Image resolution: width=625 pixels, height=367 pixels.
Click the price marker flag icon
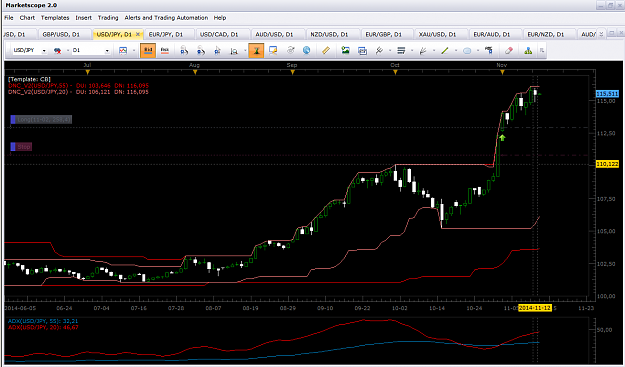pos(488,50)
